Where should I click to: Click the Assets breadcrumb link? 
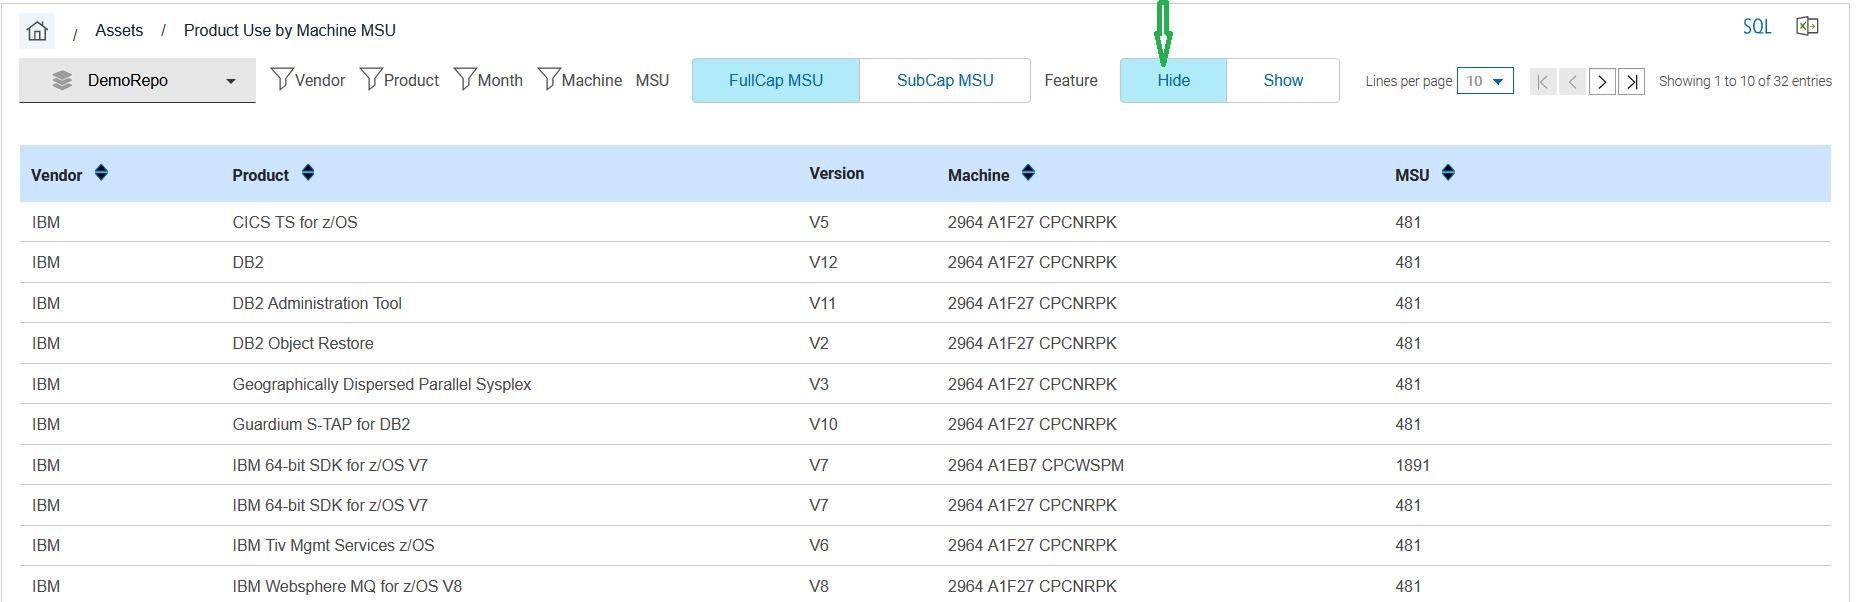[119, 30]
